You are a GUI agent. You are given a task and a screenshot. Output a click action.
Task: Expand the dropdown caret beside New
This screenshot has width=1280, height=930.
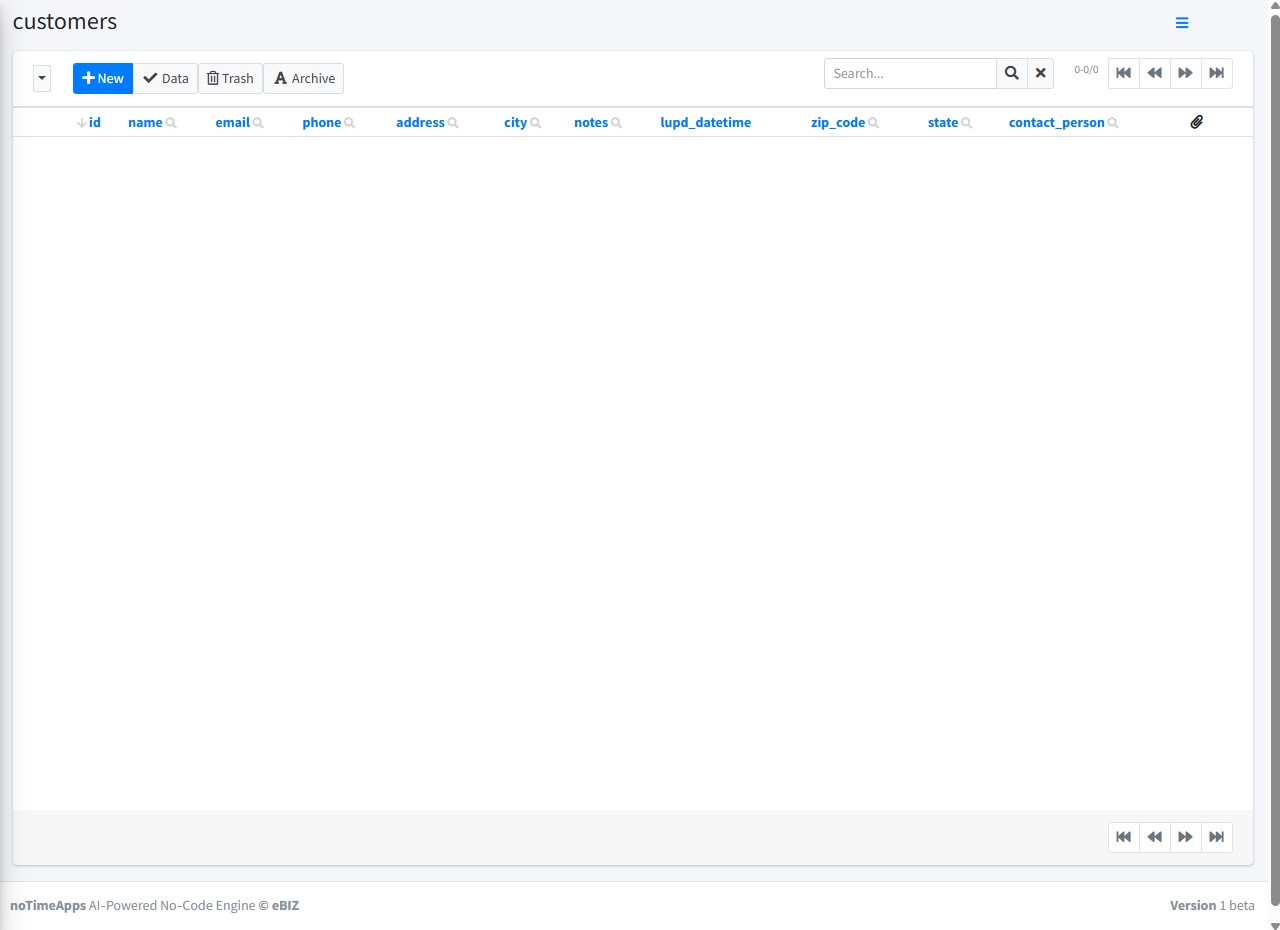(42, 78)
